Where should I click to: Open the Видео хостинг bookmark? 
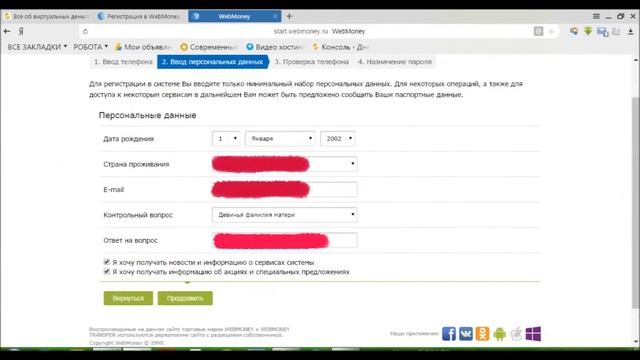click(275, 47)
